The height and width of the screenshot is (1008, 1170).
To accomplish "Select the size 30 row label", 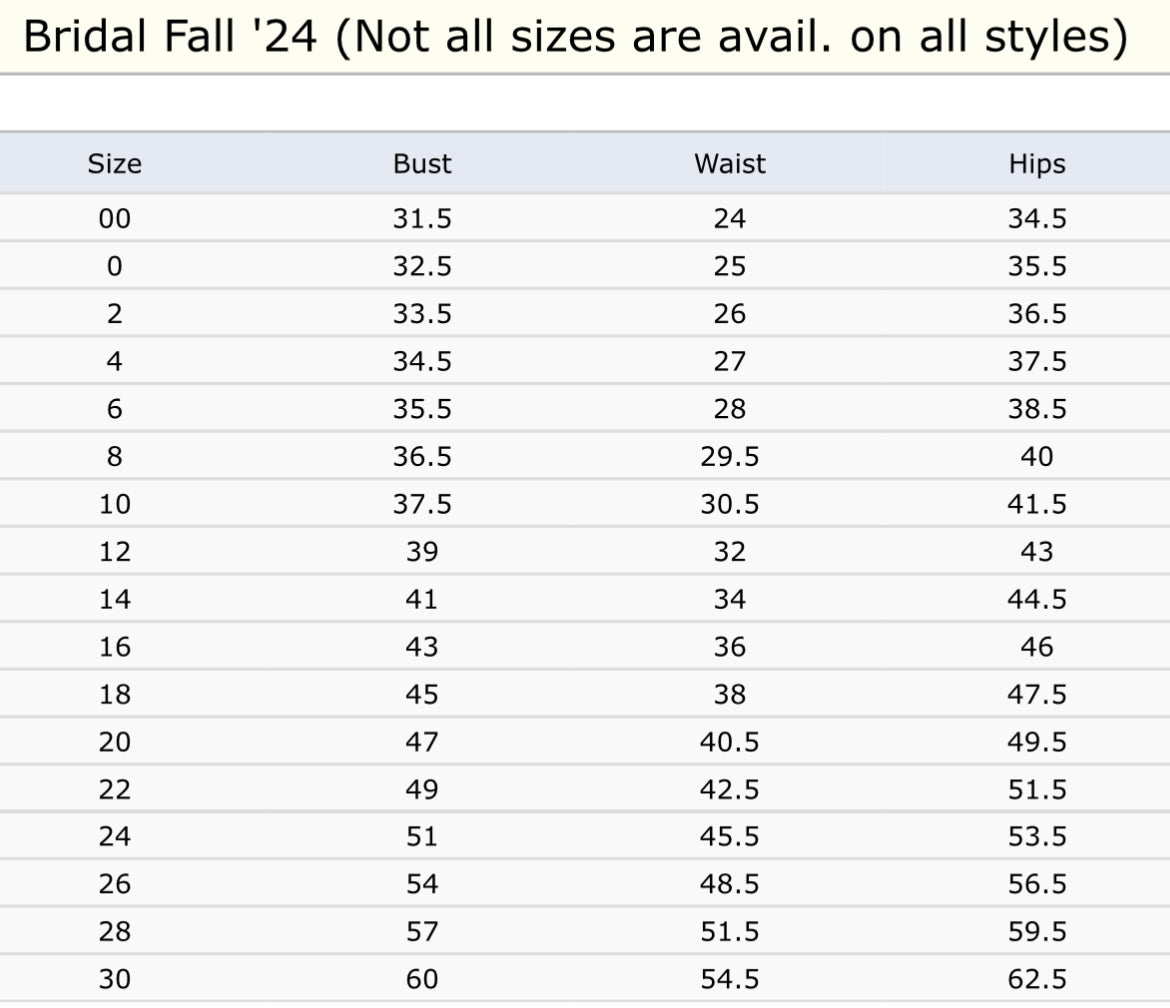I will pyautogui.click(x=114, y=979).
